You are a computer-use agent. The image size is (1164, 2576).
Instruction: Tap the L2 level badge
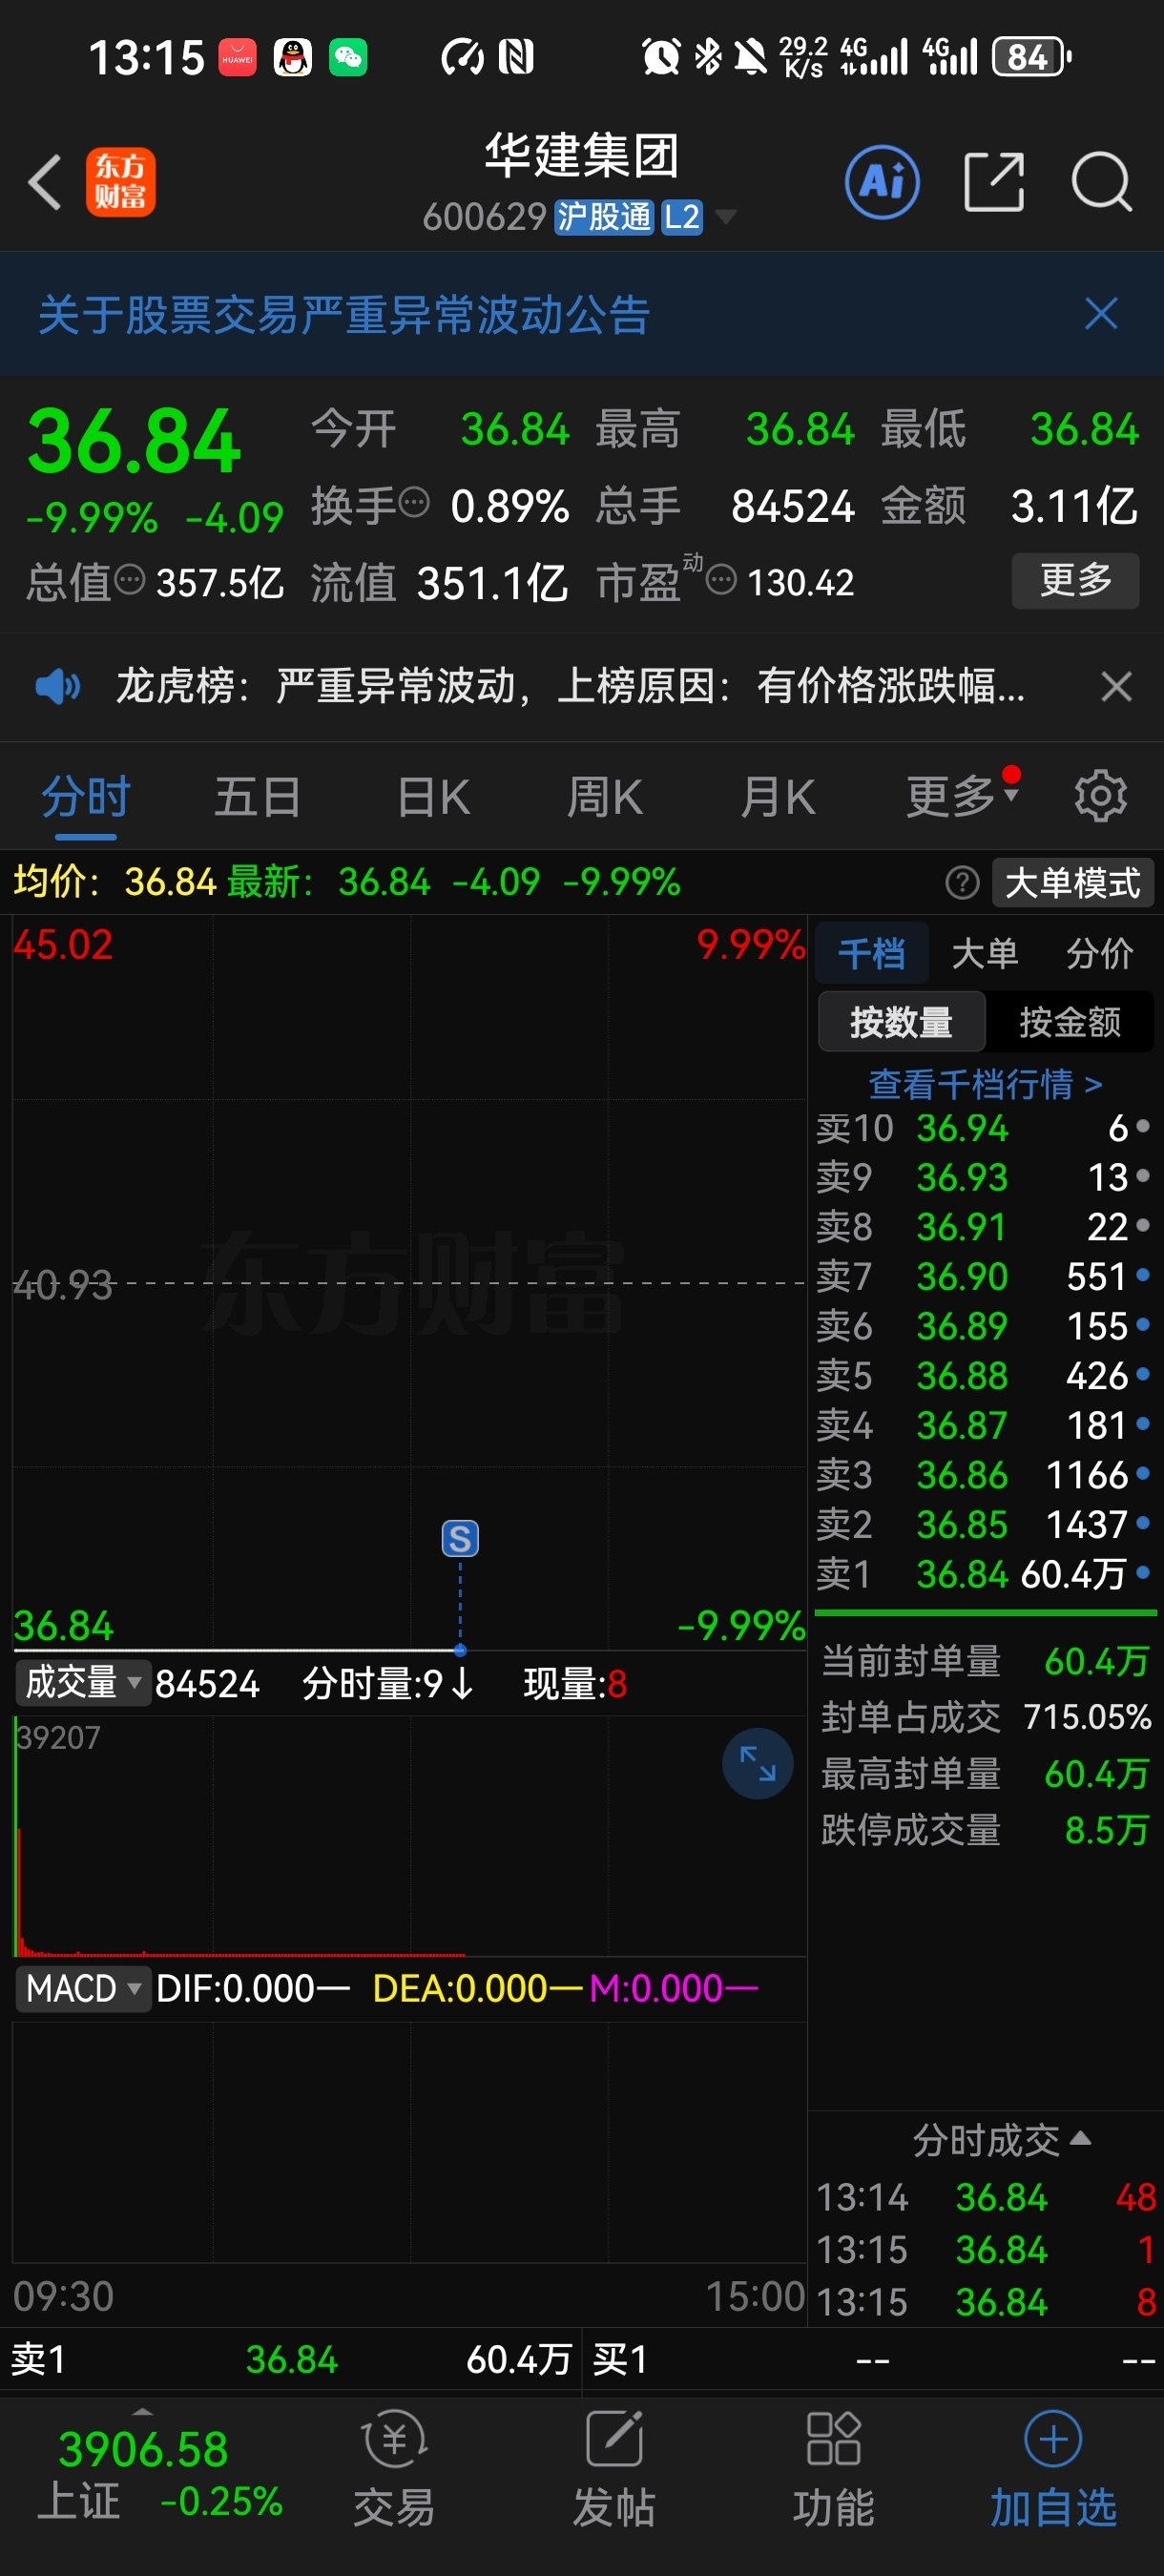(x=682, y=217)
